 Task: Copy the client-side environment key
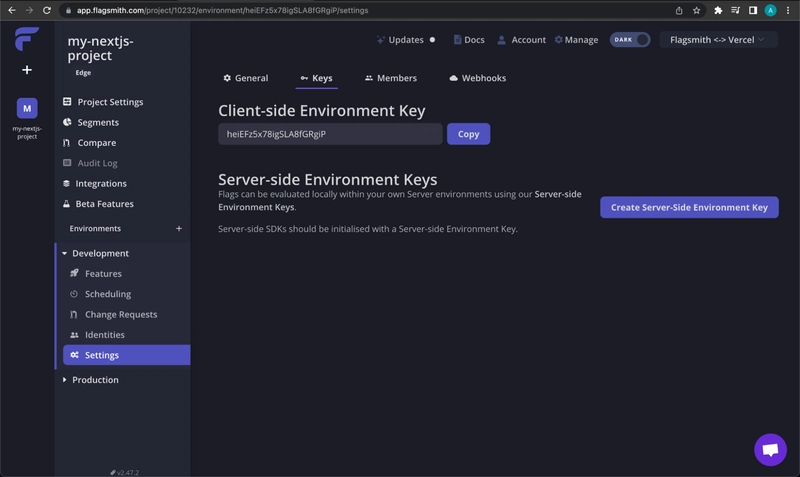pos(468,134)
